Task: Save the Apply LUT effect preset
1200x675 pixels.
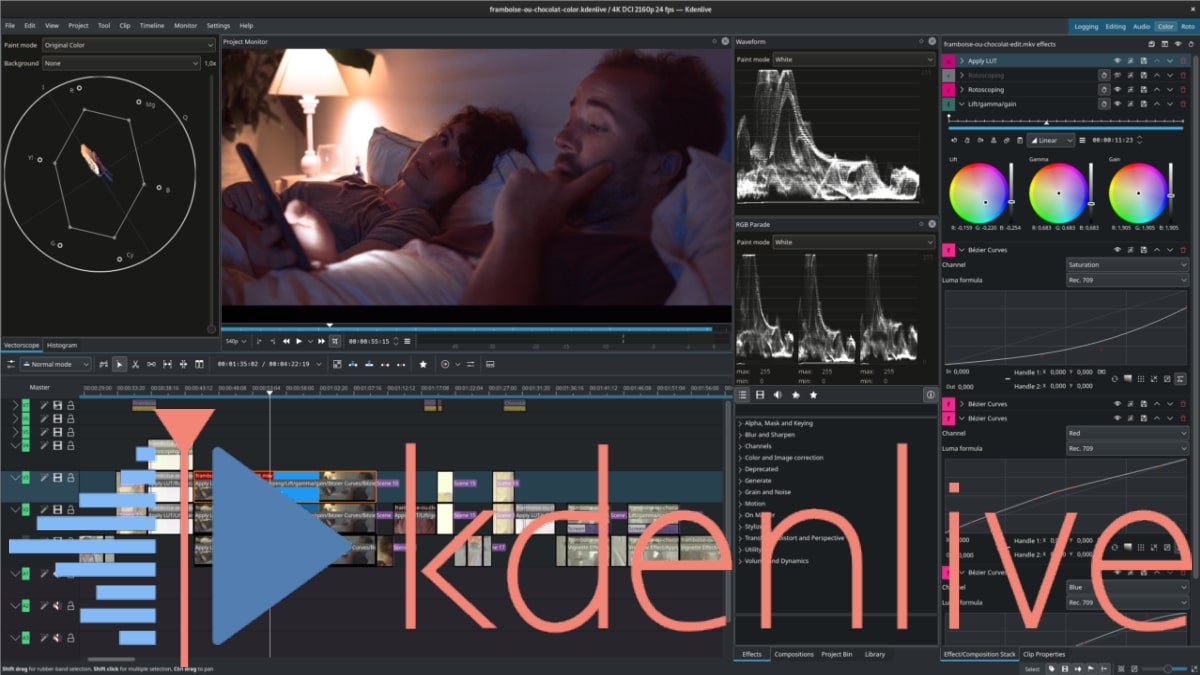Action: [1144, 61]
